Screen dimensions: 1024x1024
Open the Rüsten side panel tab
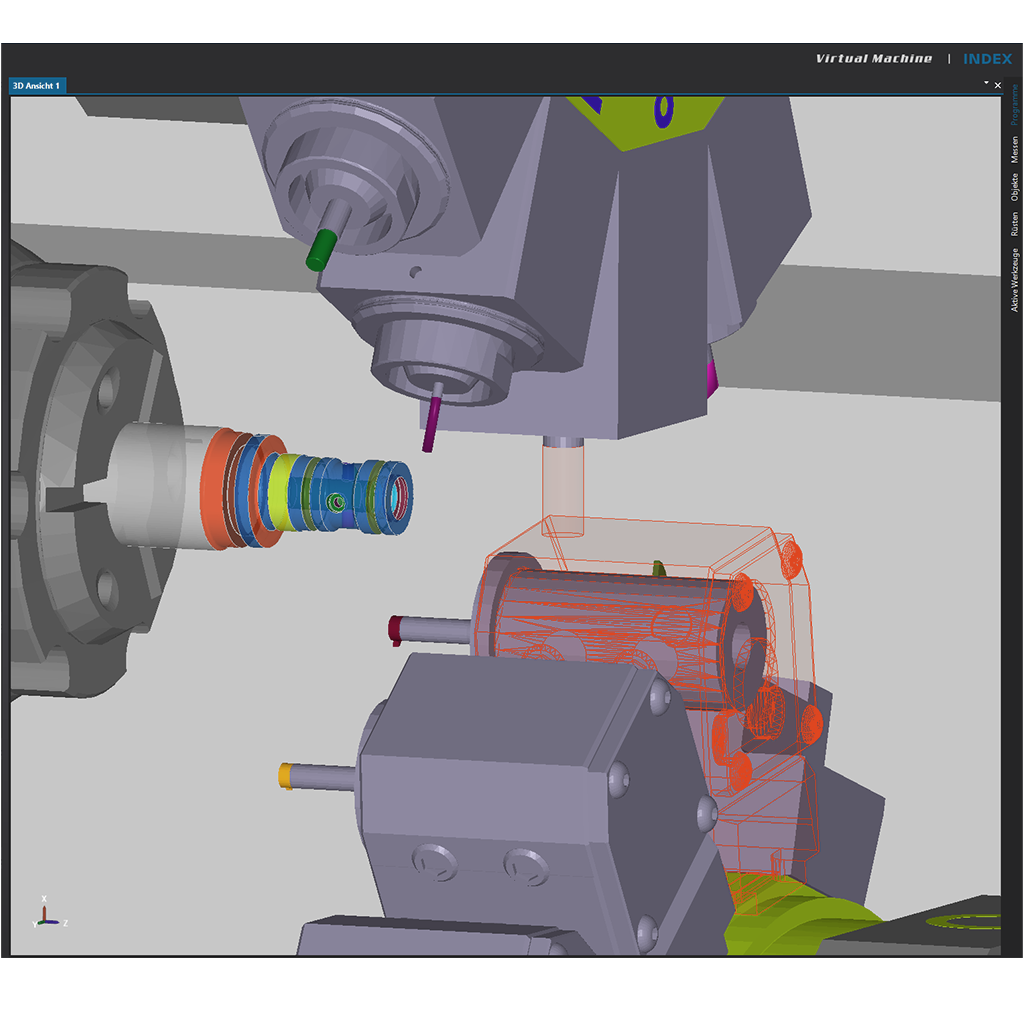point(1014,224)
